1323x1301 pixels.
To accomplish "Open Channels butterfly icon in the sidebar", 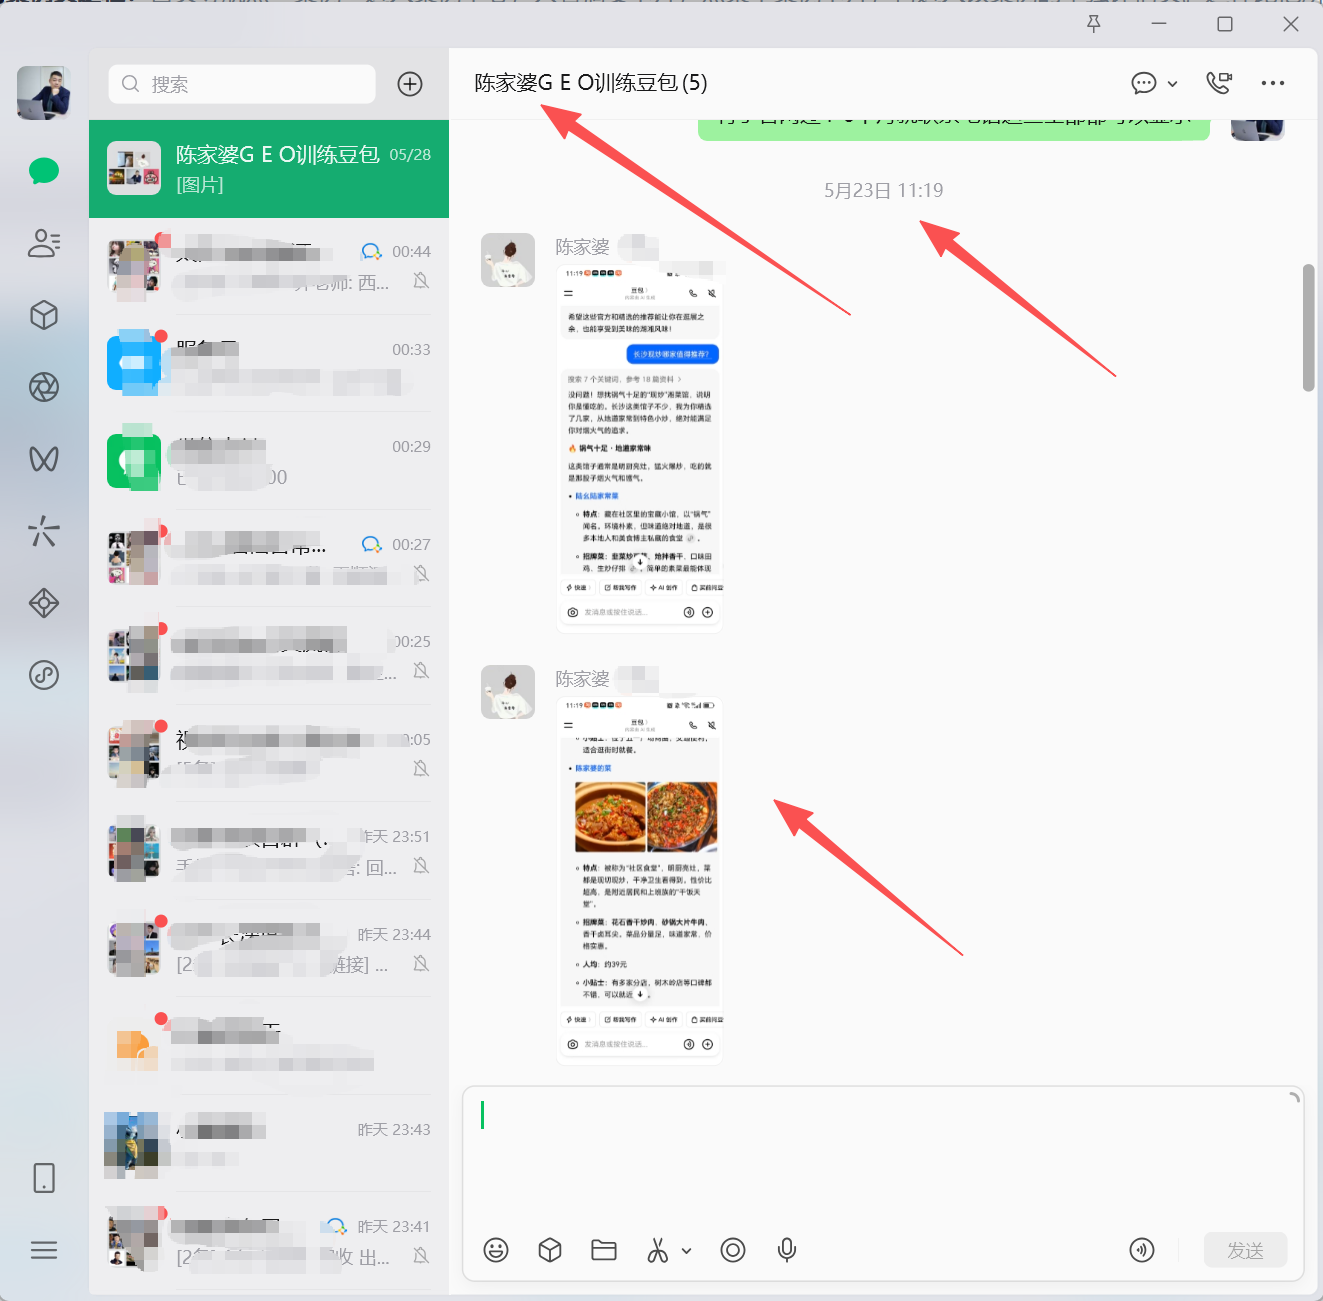I will [44, 459].
